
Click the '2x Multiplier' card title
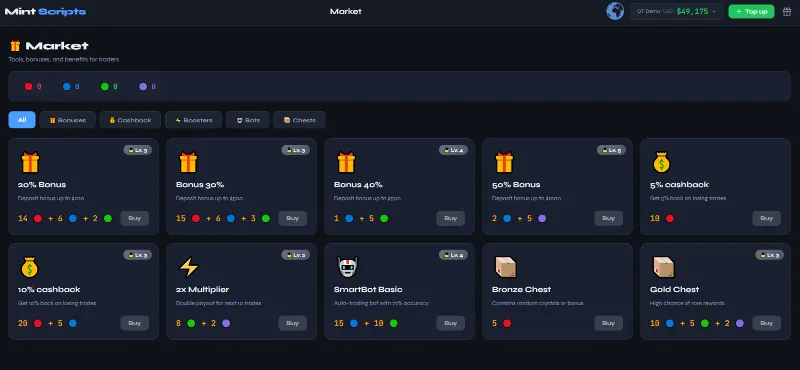click(x=203, y=289)
